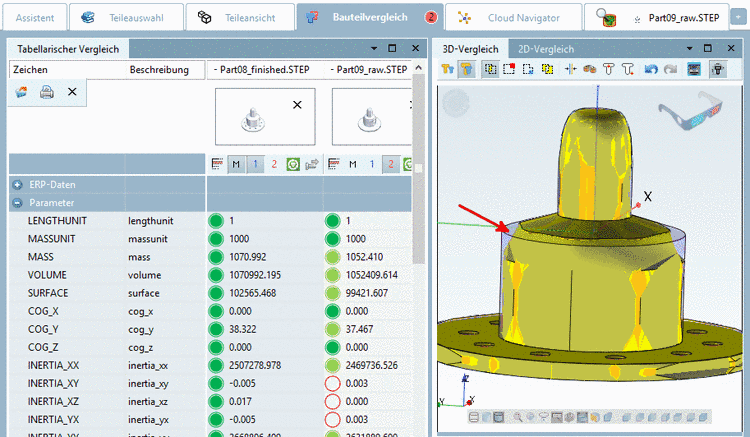Click the yellow overlapping squares icon

(547, 69)
